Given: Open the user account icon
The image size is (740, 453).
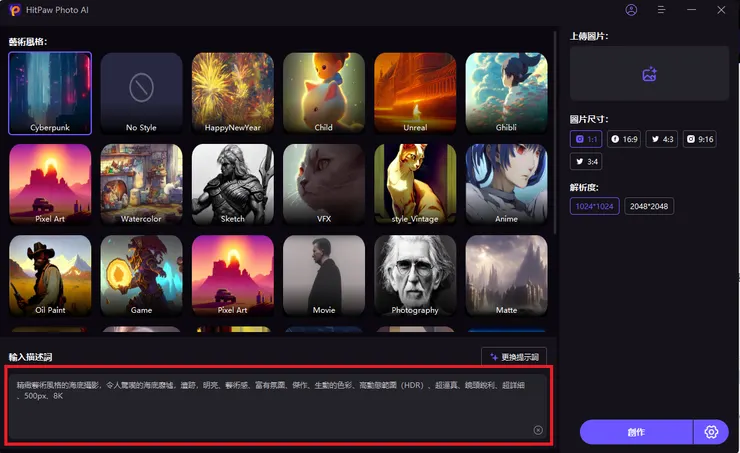Looking at the screenshot, I should coord(631,10).
